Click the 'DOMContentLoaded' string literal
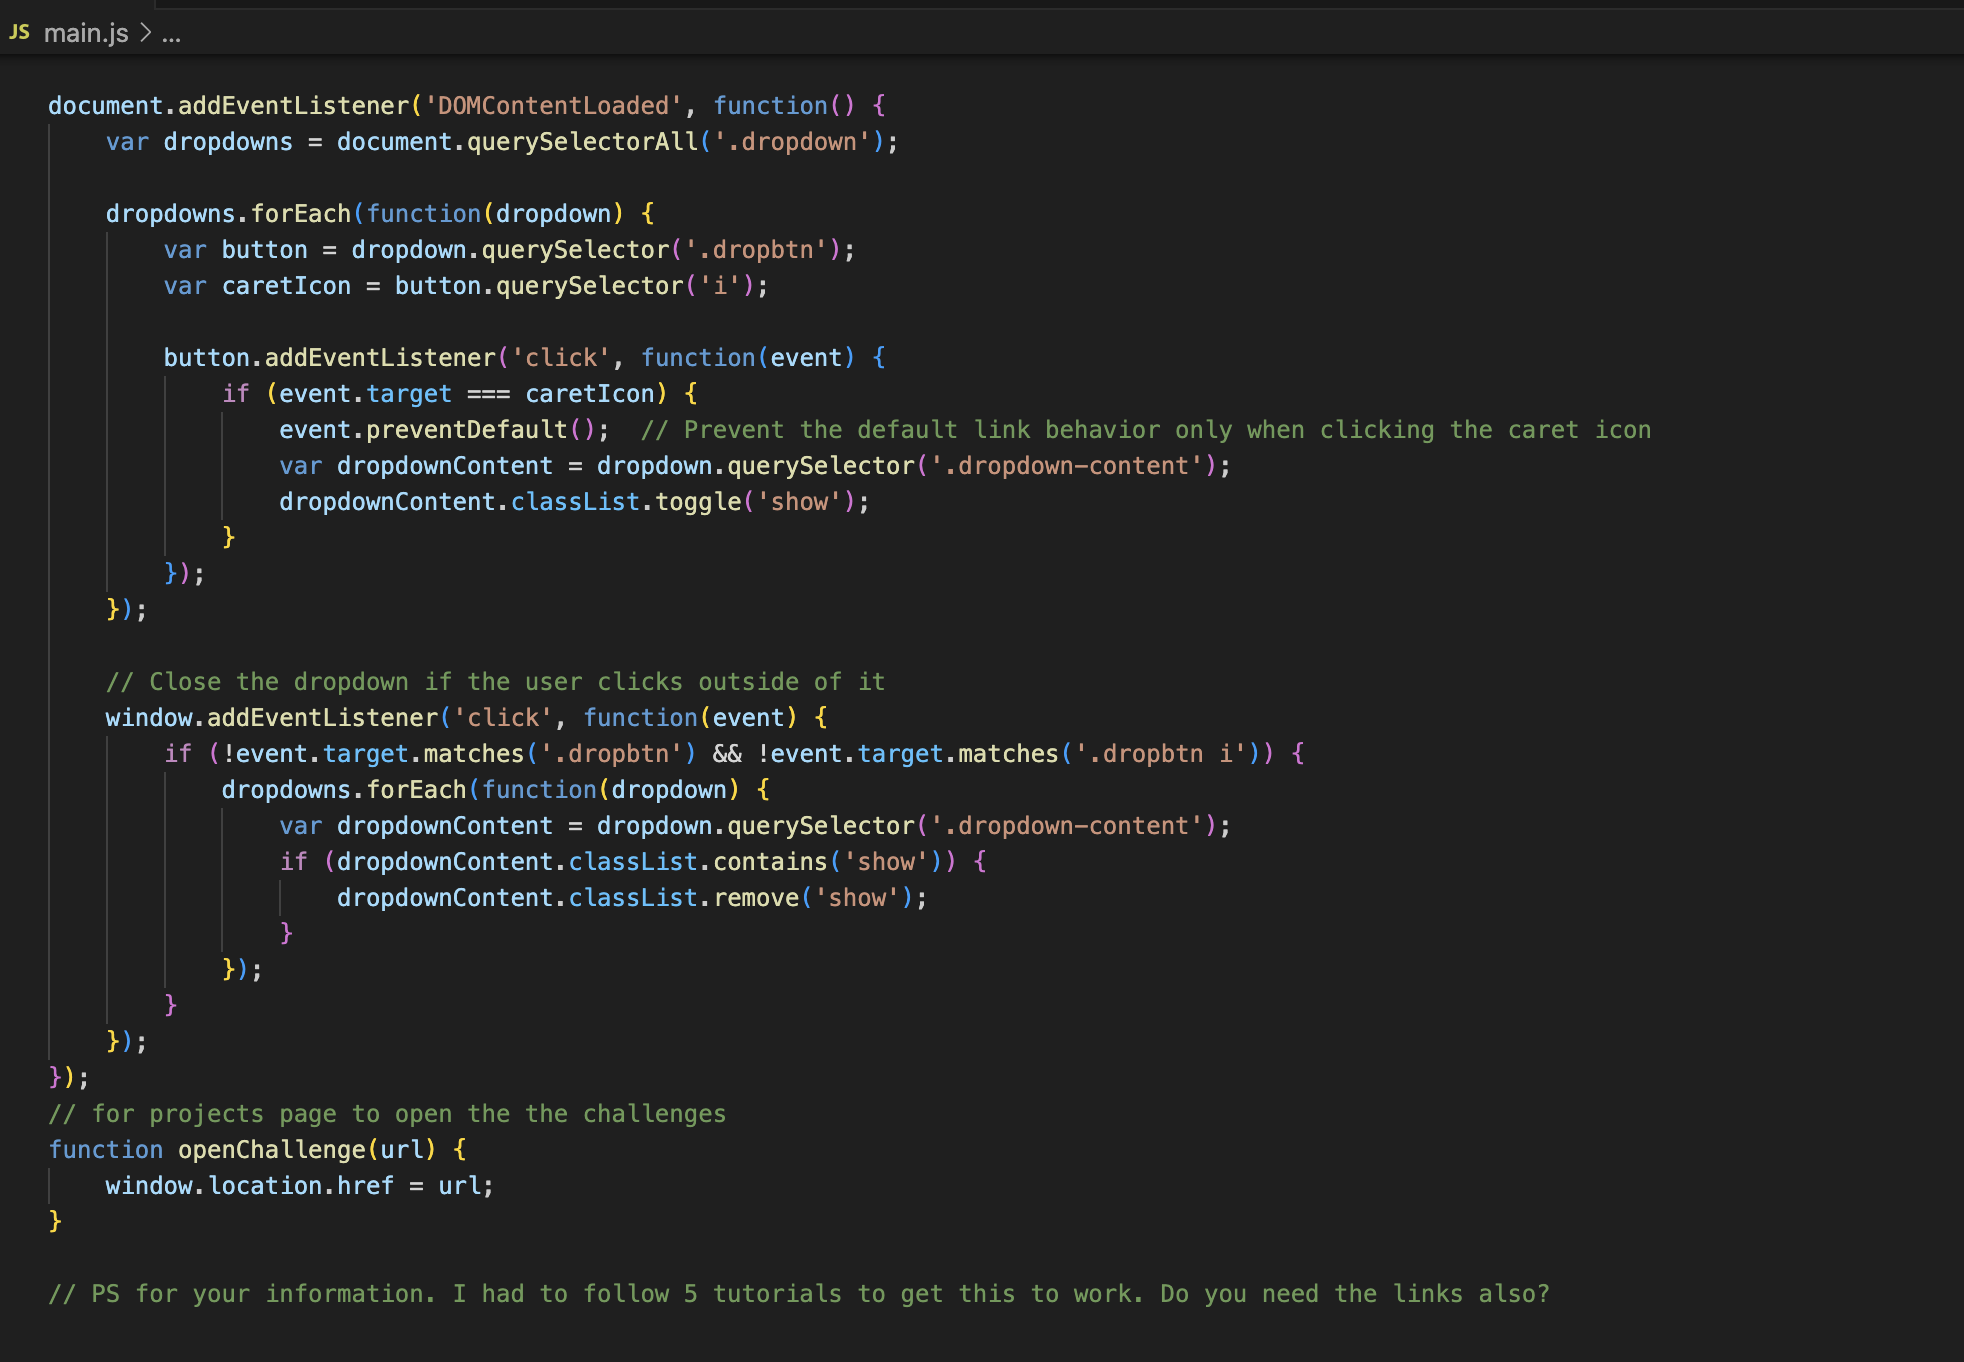This screenshot has height=1362, width=1964. (x=553, y=105)
